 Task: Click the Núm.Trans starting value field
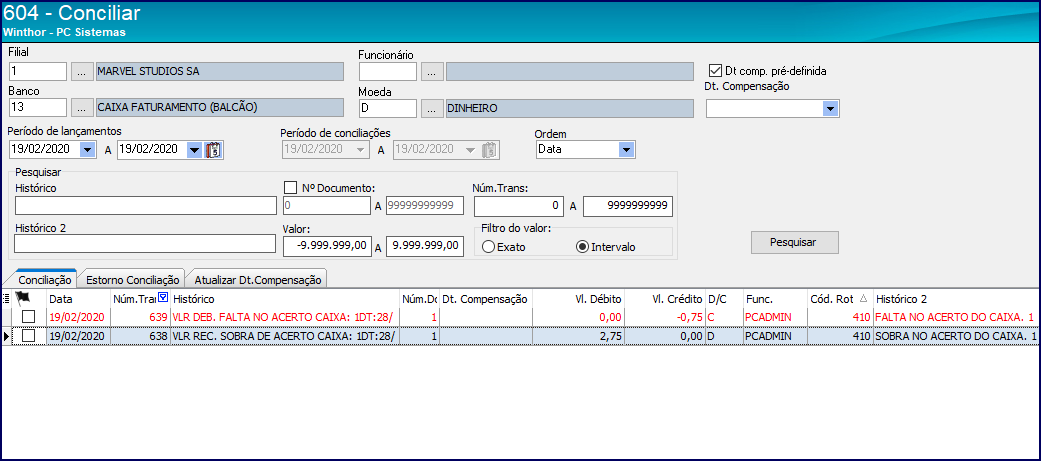(519, 207)
